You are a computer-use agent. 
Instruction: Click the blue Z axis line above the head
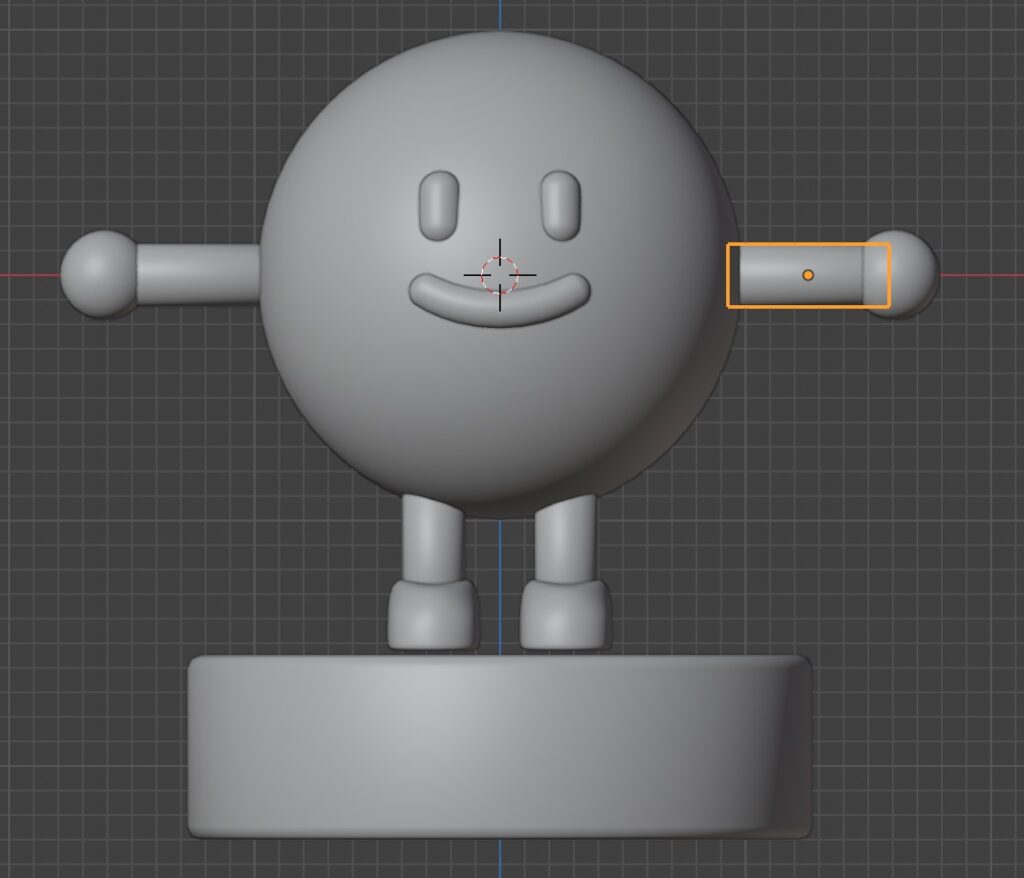[x=500, y=14]
